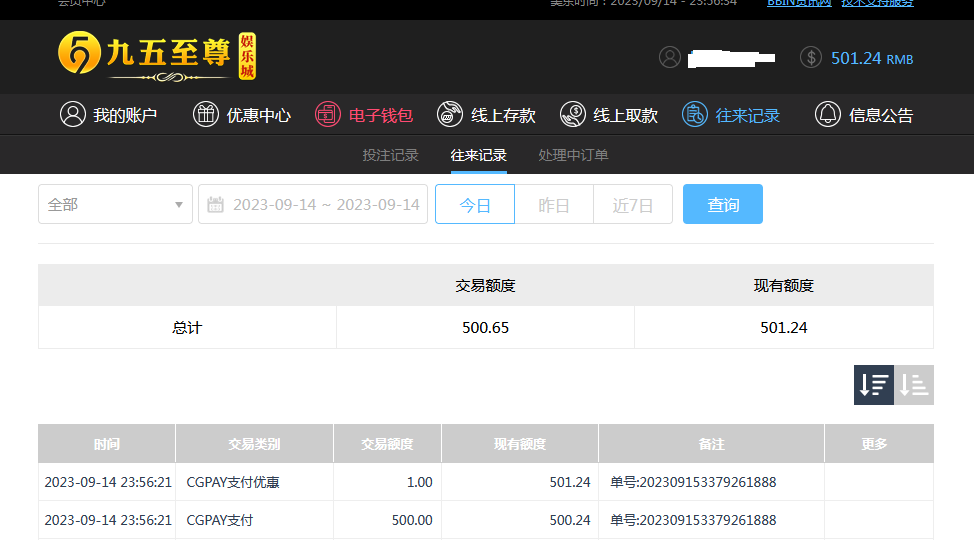
Task: Click the 线上存款 deposit icon
Action: click(x=450, y=114)
